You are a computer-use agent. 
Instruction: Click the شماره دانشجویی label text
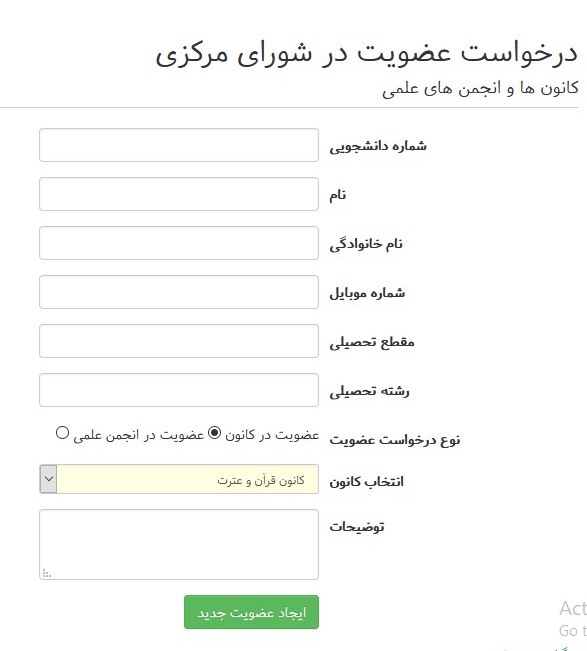tap(378, 146)
